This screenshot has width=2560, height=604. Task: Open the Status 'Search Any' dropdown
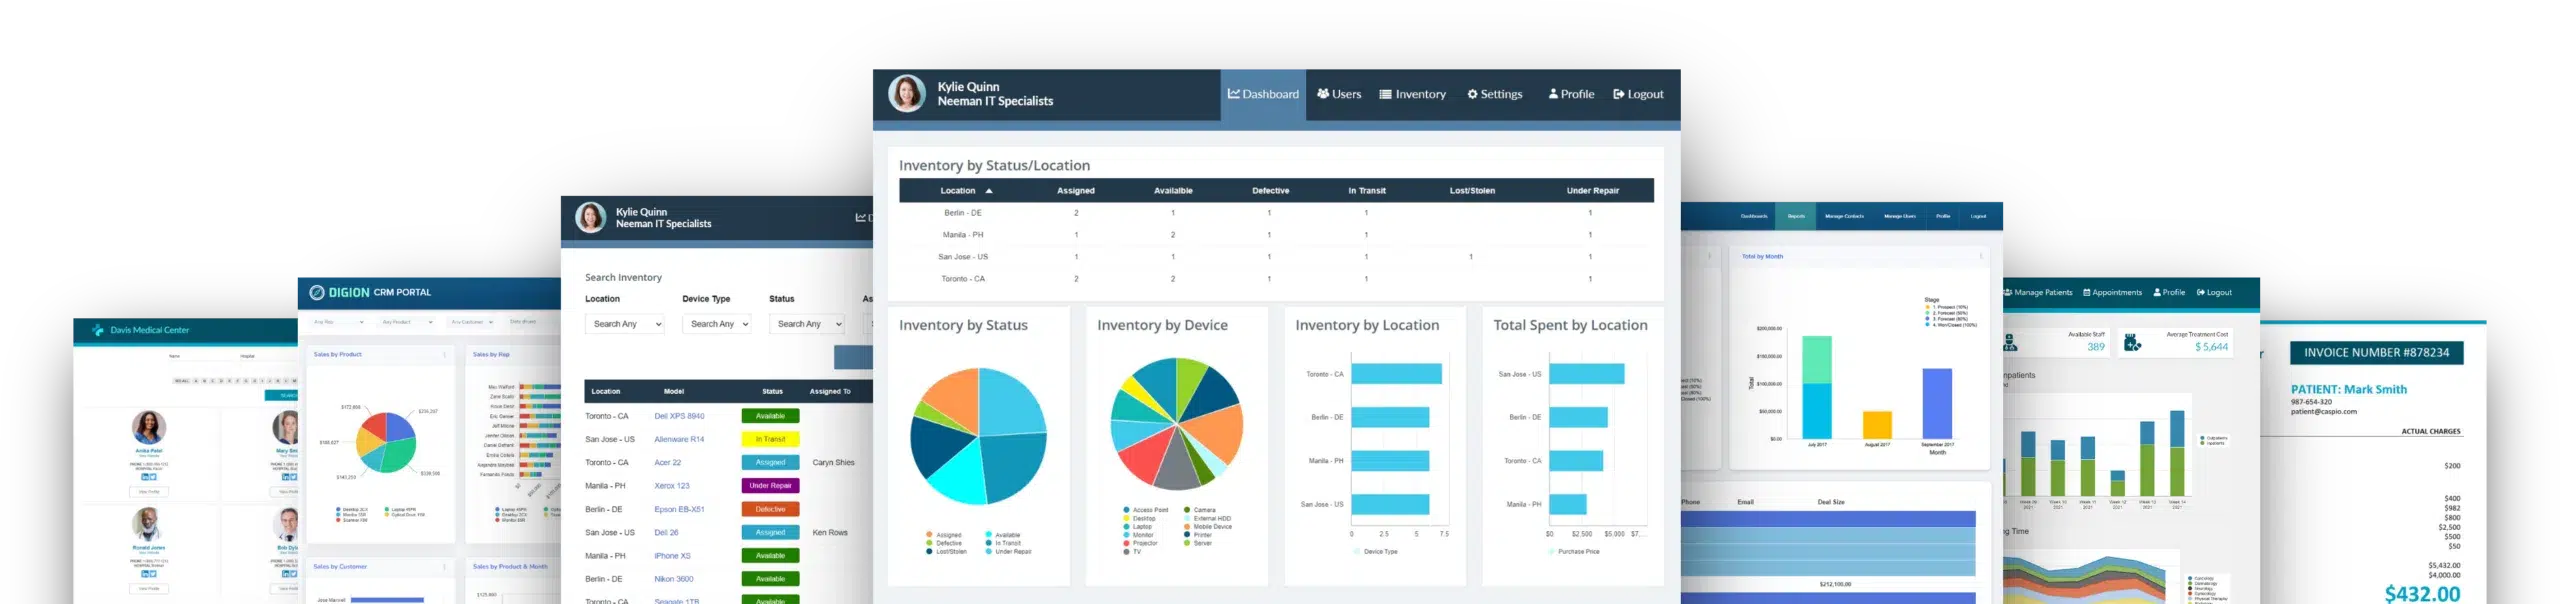click(806, 324)
